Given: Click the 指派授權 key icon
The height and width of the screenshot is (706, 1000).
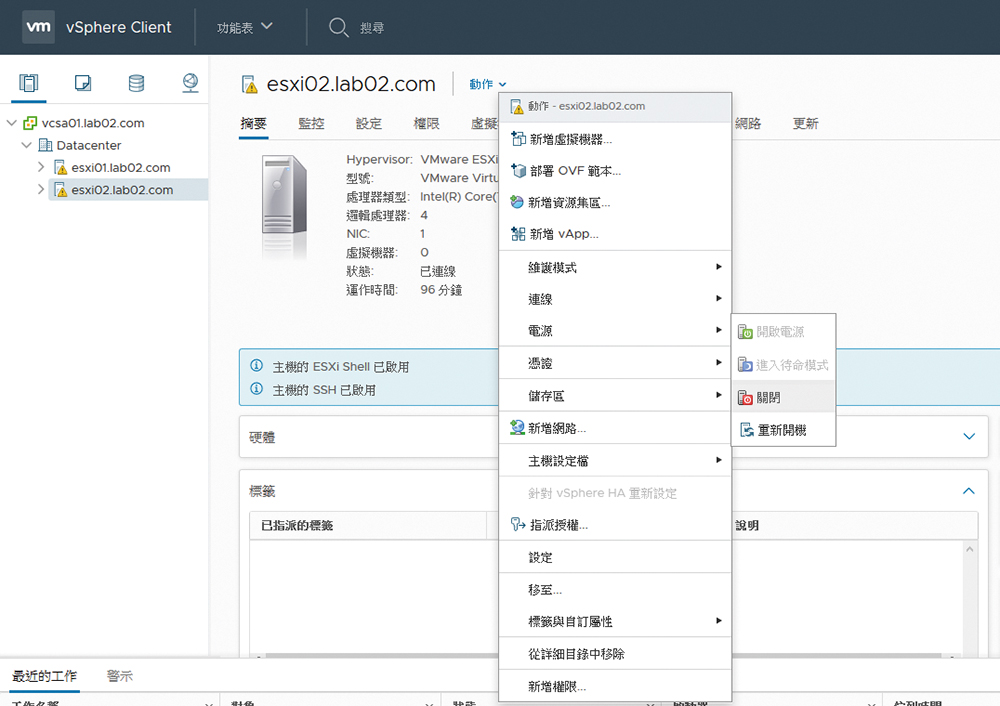Looking at the screenshot, I should pyautogui.click(x=518, y=524).
